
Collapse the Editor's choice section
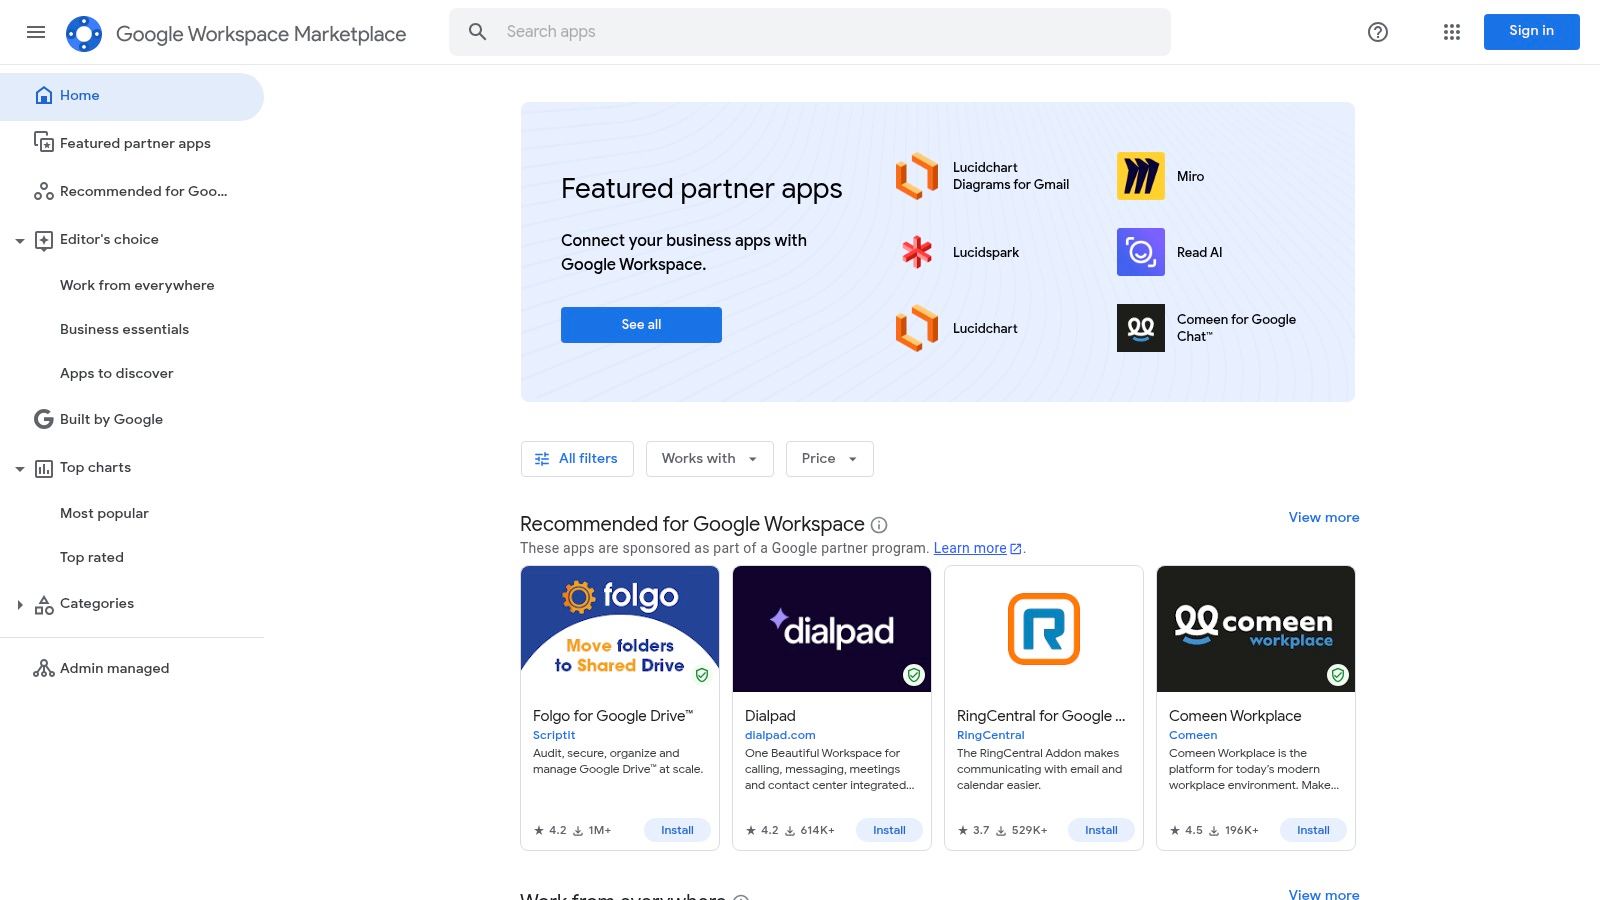20,240
